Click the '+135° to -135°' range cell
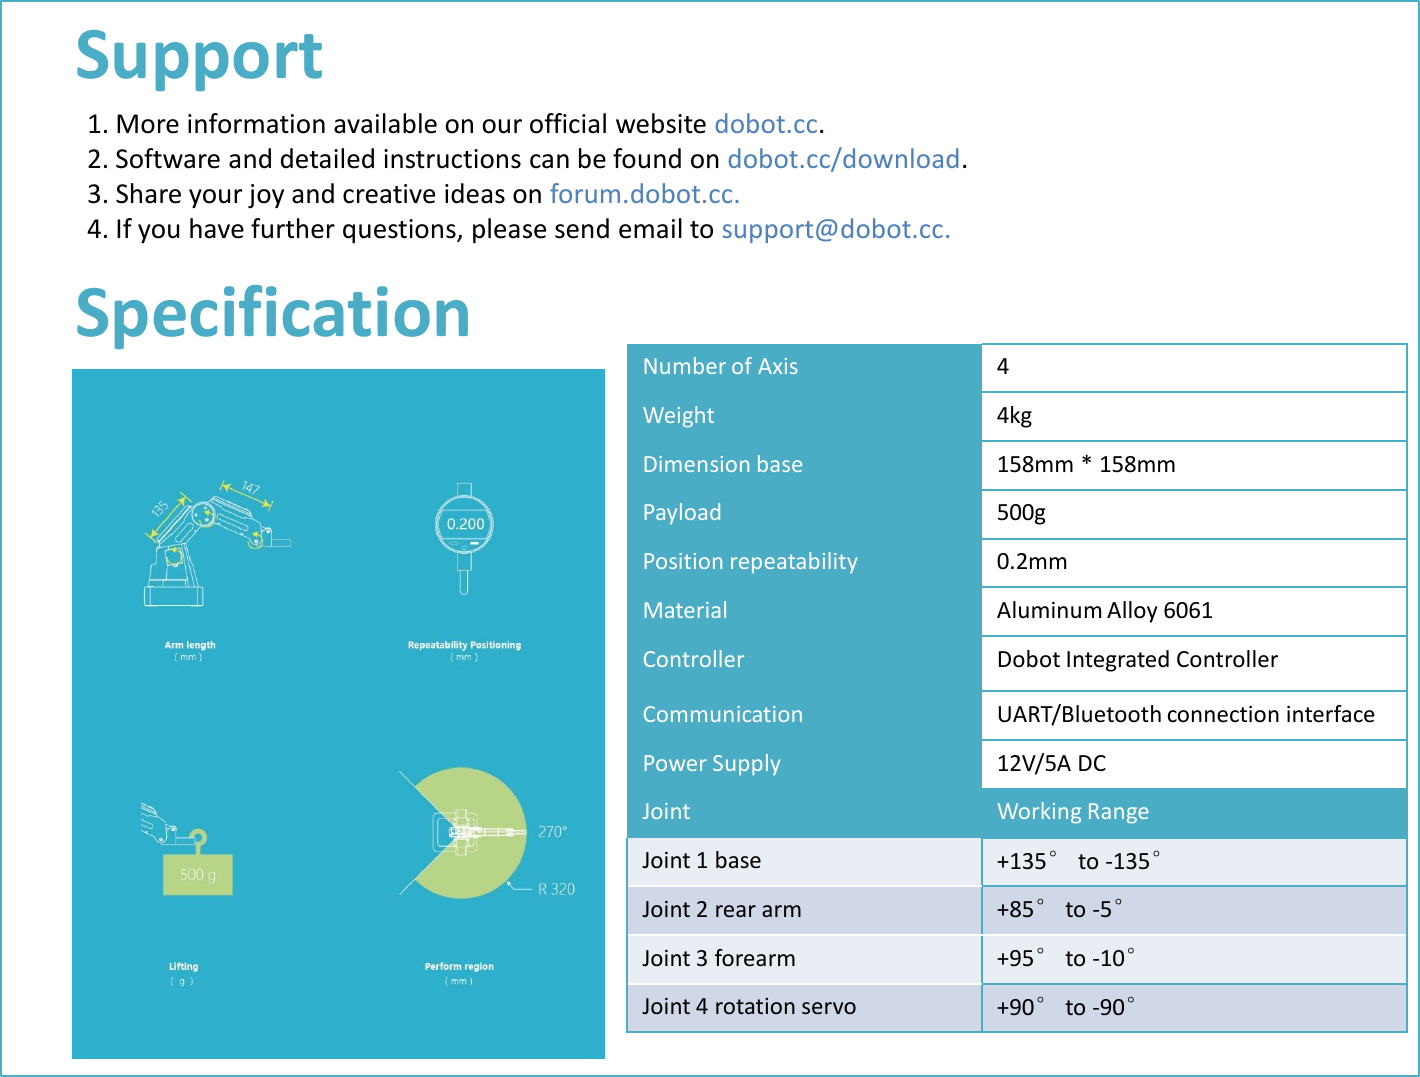The width and height of the screenshot is (1420, 1077). [x=1194, y=862]
